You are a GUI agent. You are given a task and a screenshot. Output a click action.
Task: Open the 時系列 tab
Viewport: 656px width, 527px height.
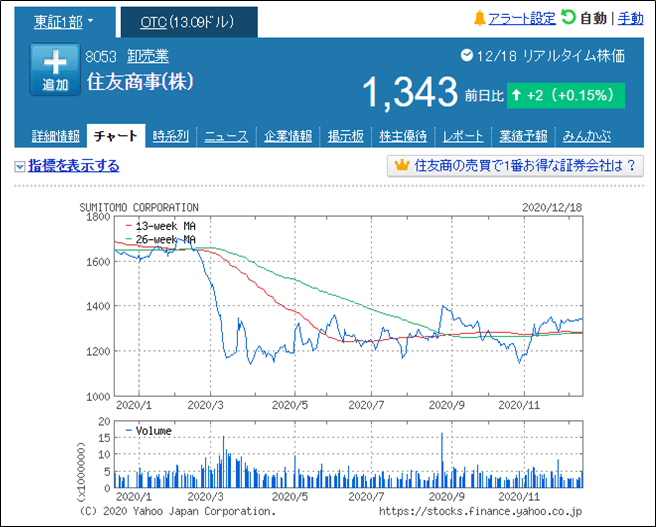171,136
